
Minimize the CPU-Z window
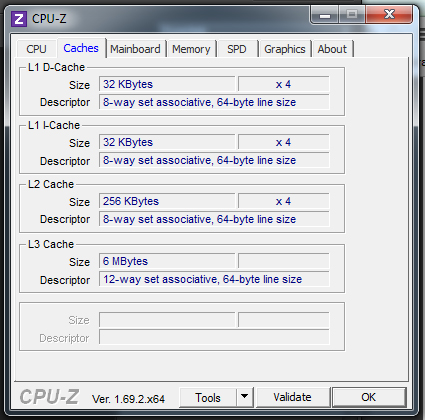325,15
